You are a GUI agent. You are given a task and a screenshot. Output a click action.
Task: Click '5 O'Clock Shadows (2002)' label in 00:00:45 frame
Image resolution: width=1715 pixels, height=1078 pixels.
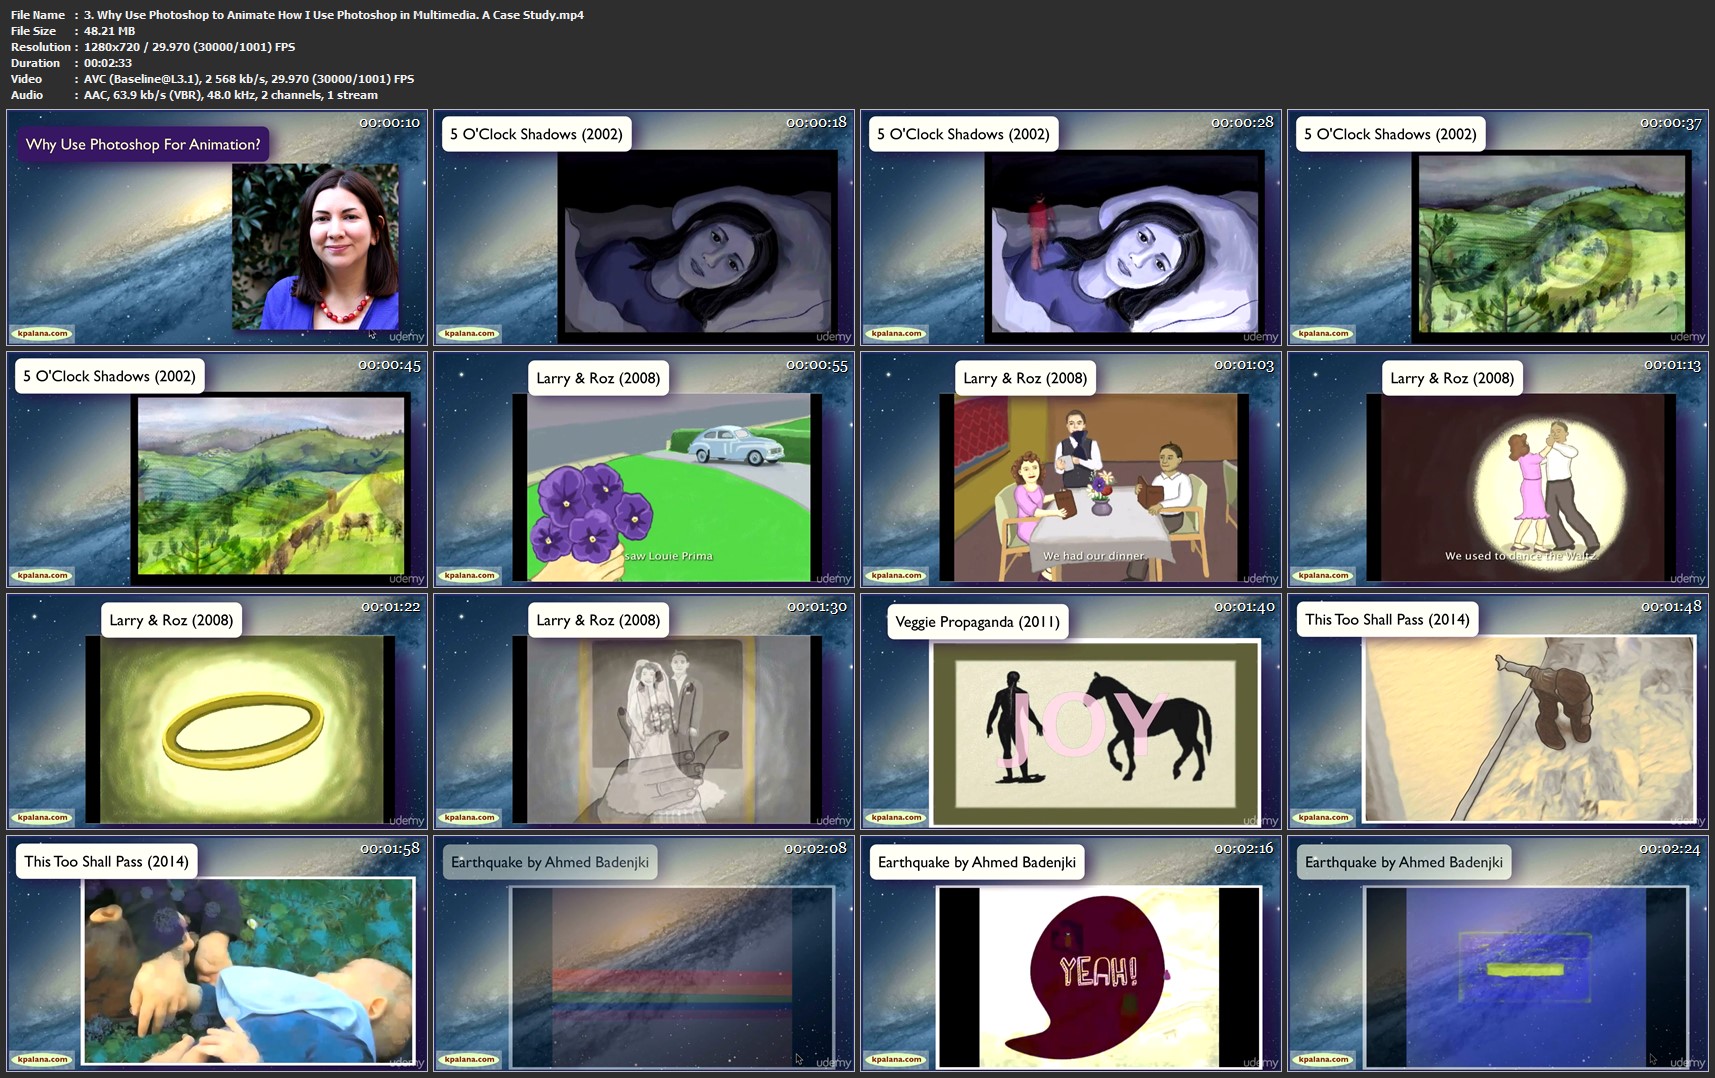(x=109, y=376)
